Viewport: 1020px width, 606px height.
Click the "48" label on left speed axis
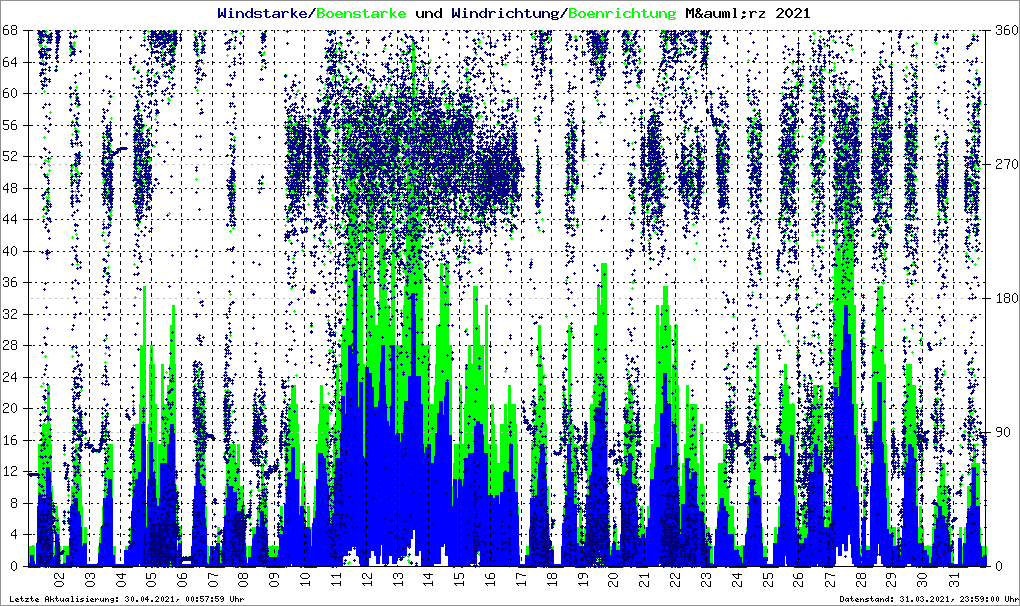[x=10, y=189]
